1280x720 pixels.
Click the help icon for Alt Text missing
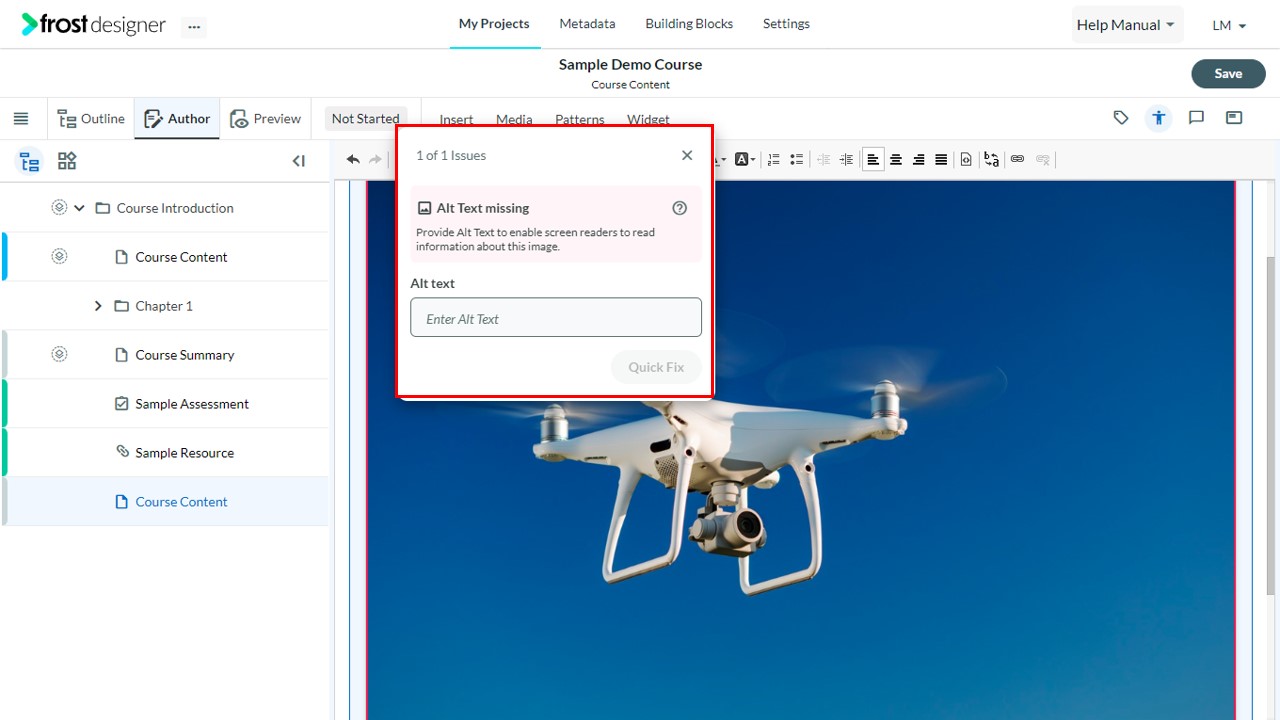(680, 208)
